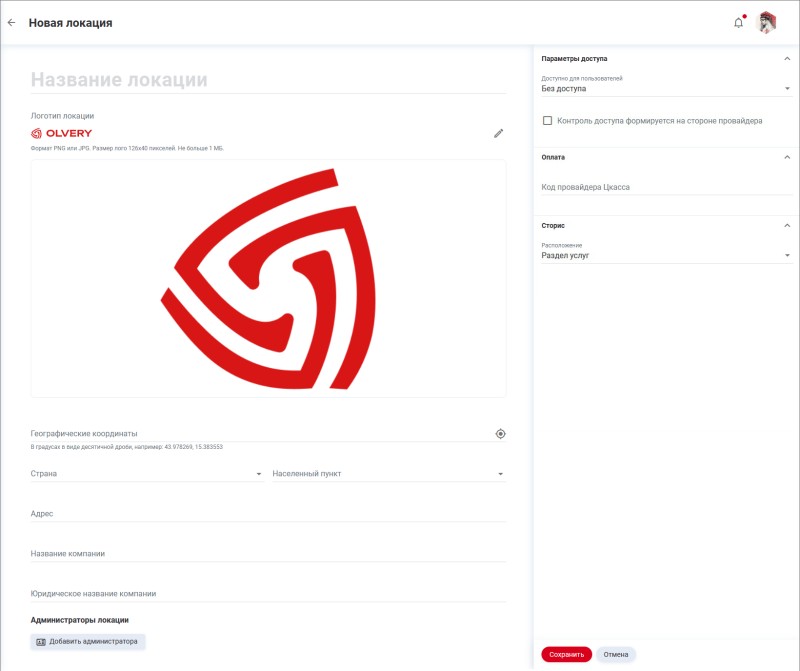Collapse the Сторис section
The height and width of the screenshot is (671, 800).
tap(787, 225)
